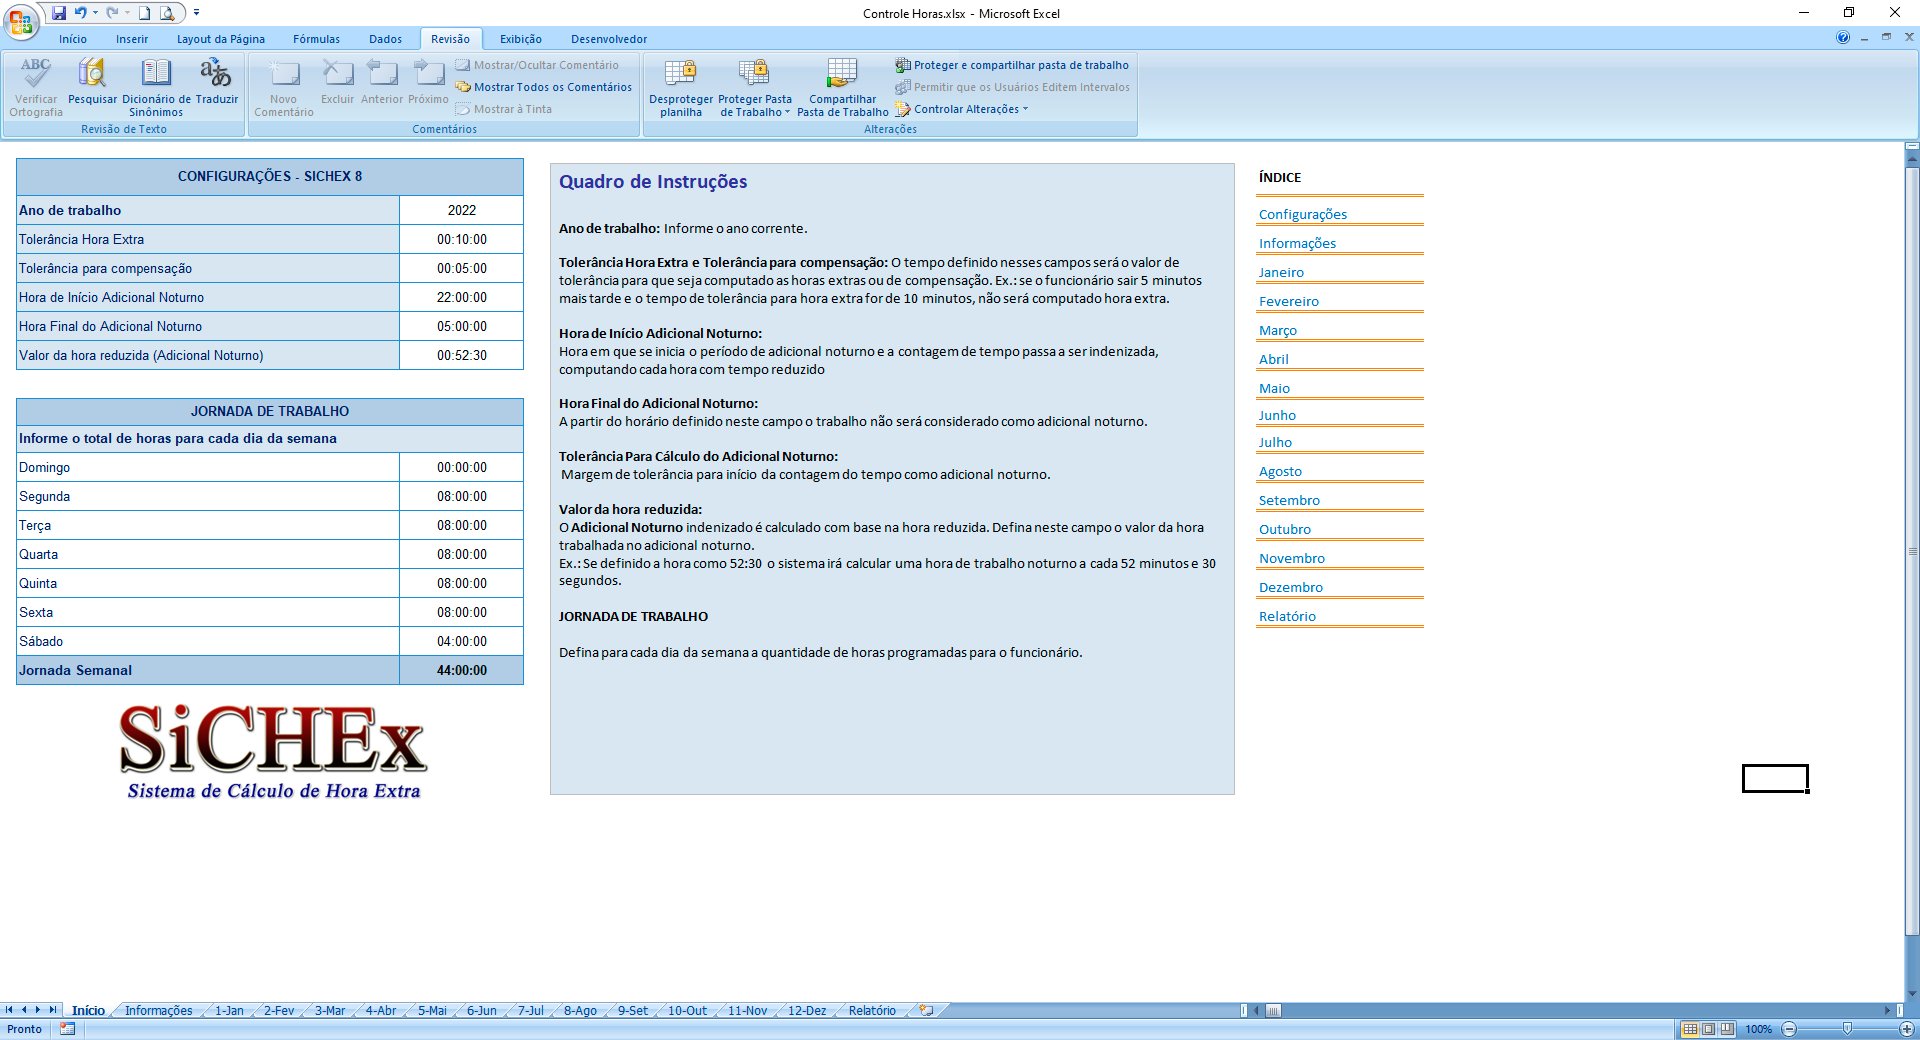Go to Anterior comment
Image resolution: width=1920 pixels, height=1040 pixels.
382,81
